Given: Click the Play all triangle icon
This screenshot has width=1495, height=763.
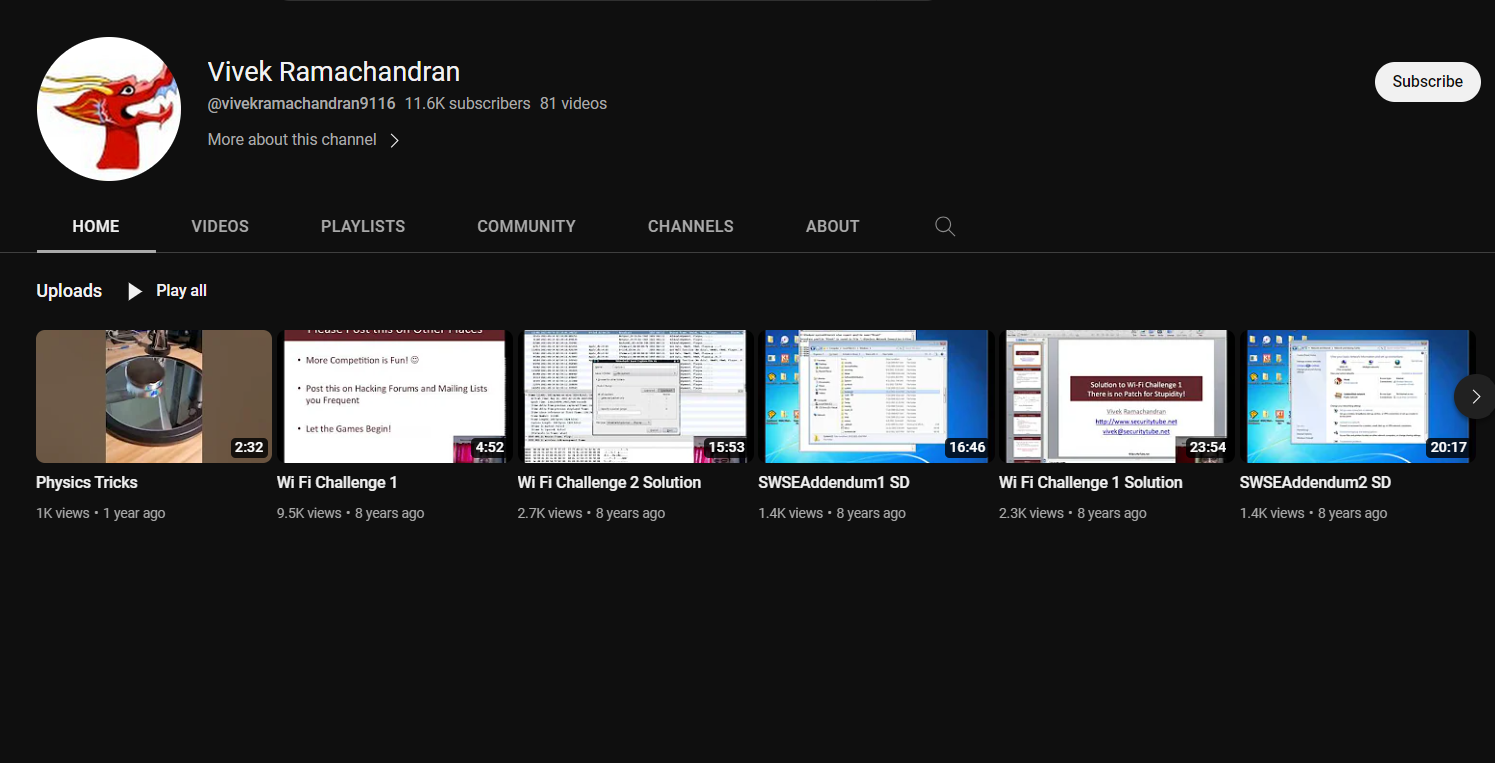Looking at the screenshot, I should pyautogui.click(x=135, y=290).
